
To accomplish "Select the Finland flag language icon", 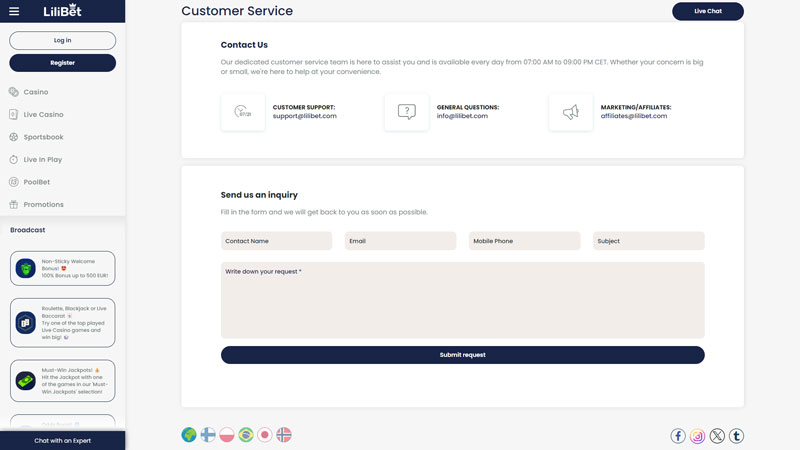I will 208,435.
